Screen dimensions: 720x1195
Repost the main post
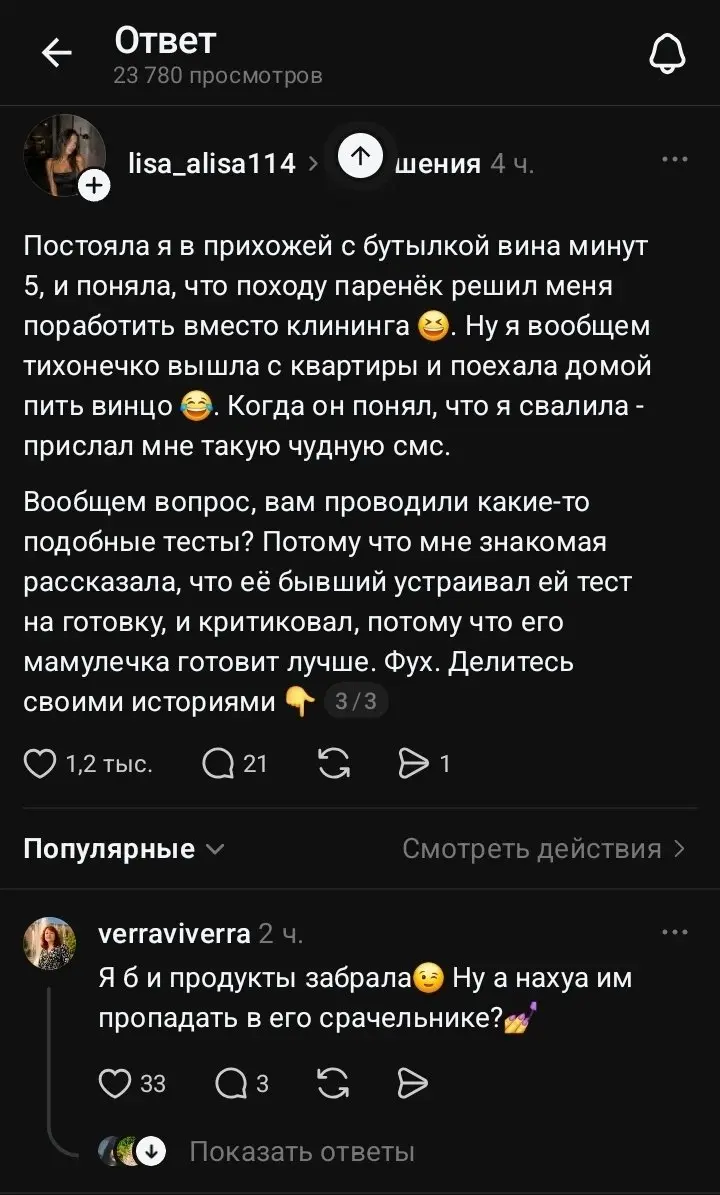coord(334,764)
